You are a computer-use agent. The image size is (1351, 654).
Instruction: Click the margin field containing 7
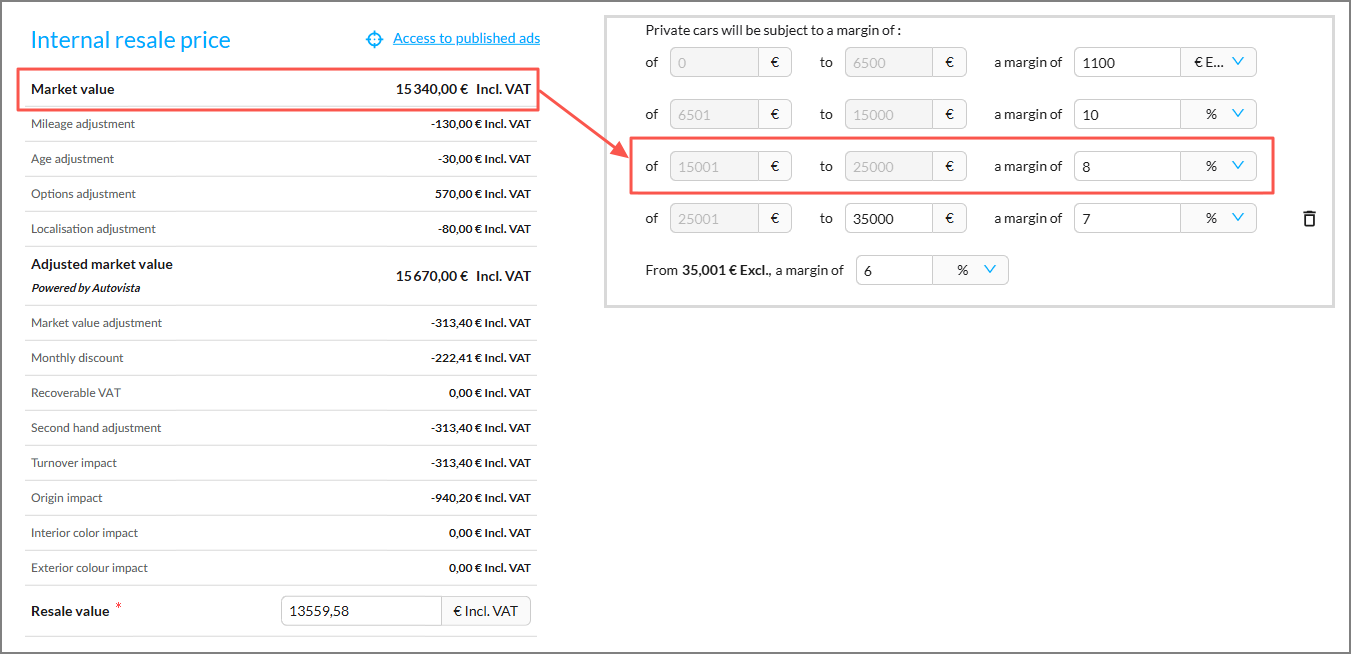[x=1127, y=218]
